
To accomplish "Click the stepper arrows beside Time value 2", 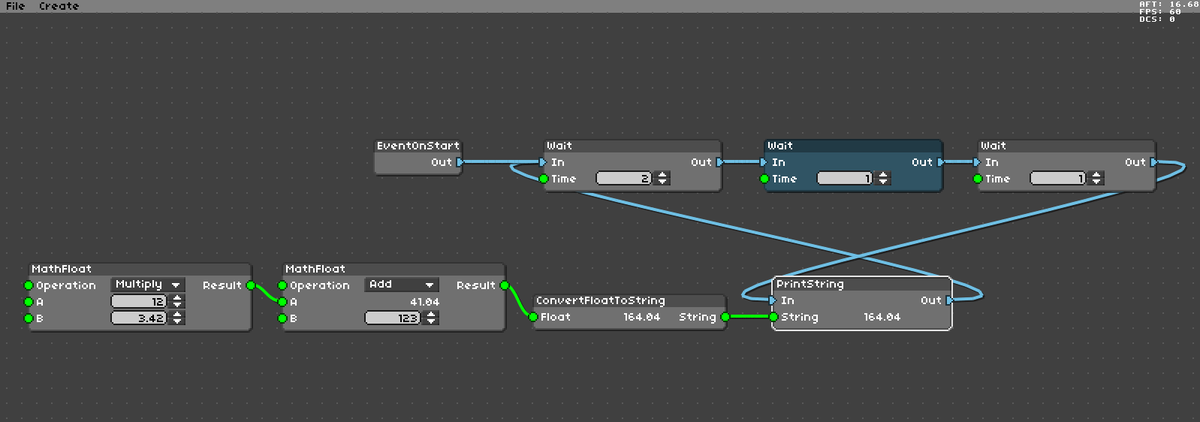I will 662,179.
